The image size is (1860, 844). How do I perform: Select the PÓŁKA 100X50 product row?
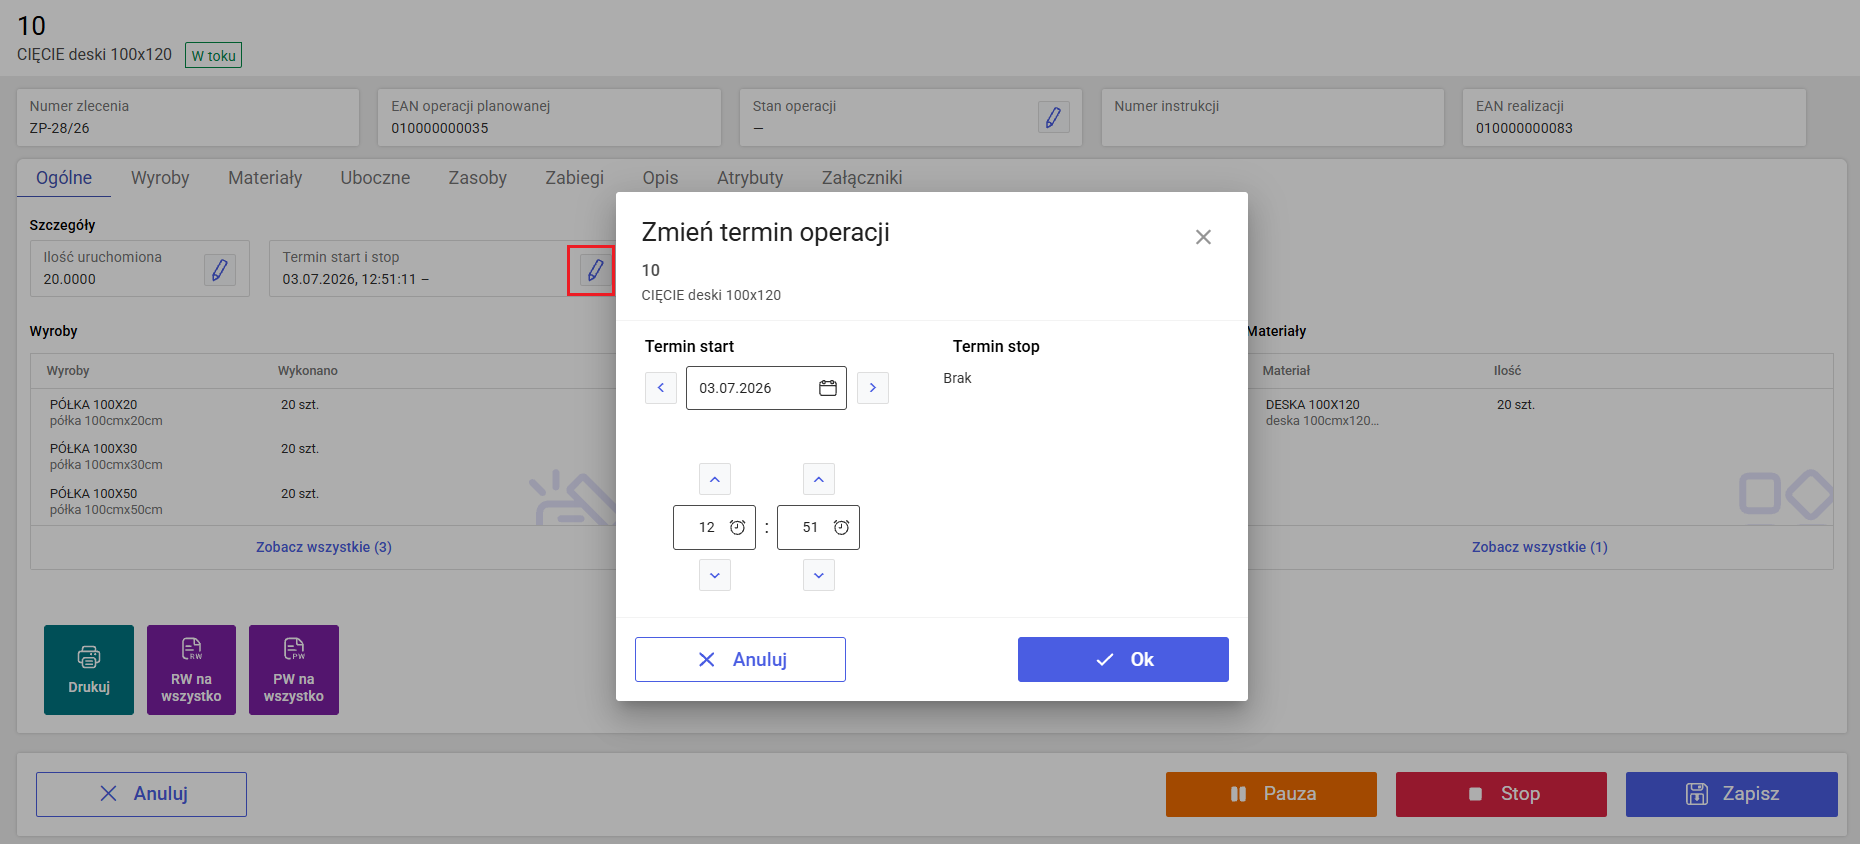[x=325, y=501]
